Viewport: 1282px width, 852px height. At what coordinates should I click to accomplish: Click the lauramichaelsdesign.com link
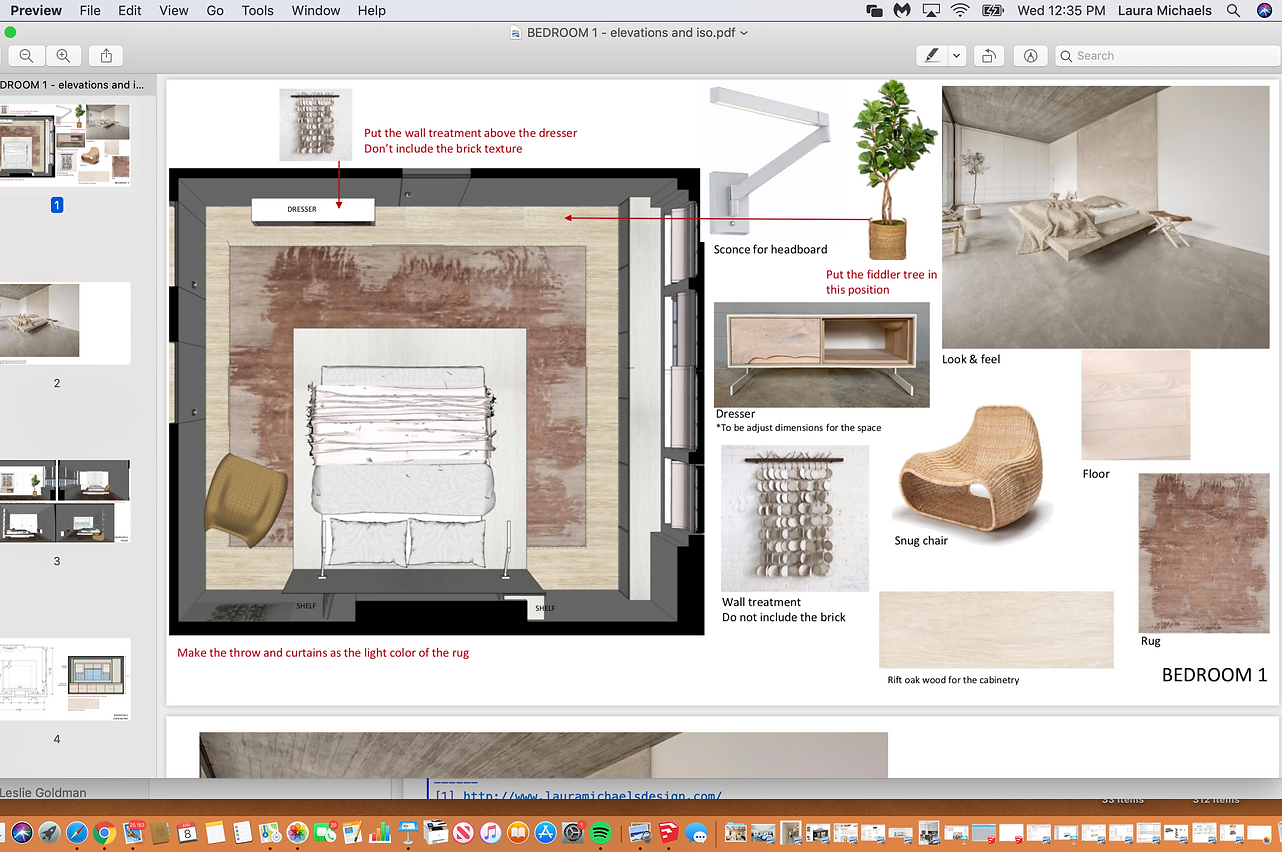592,796
